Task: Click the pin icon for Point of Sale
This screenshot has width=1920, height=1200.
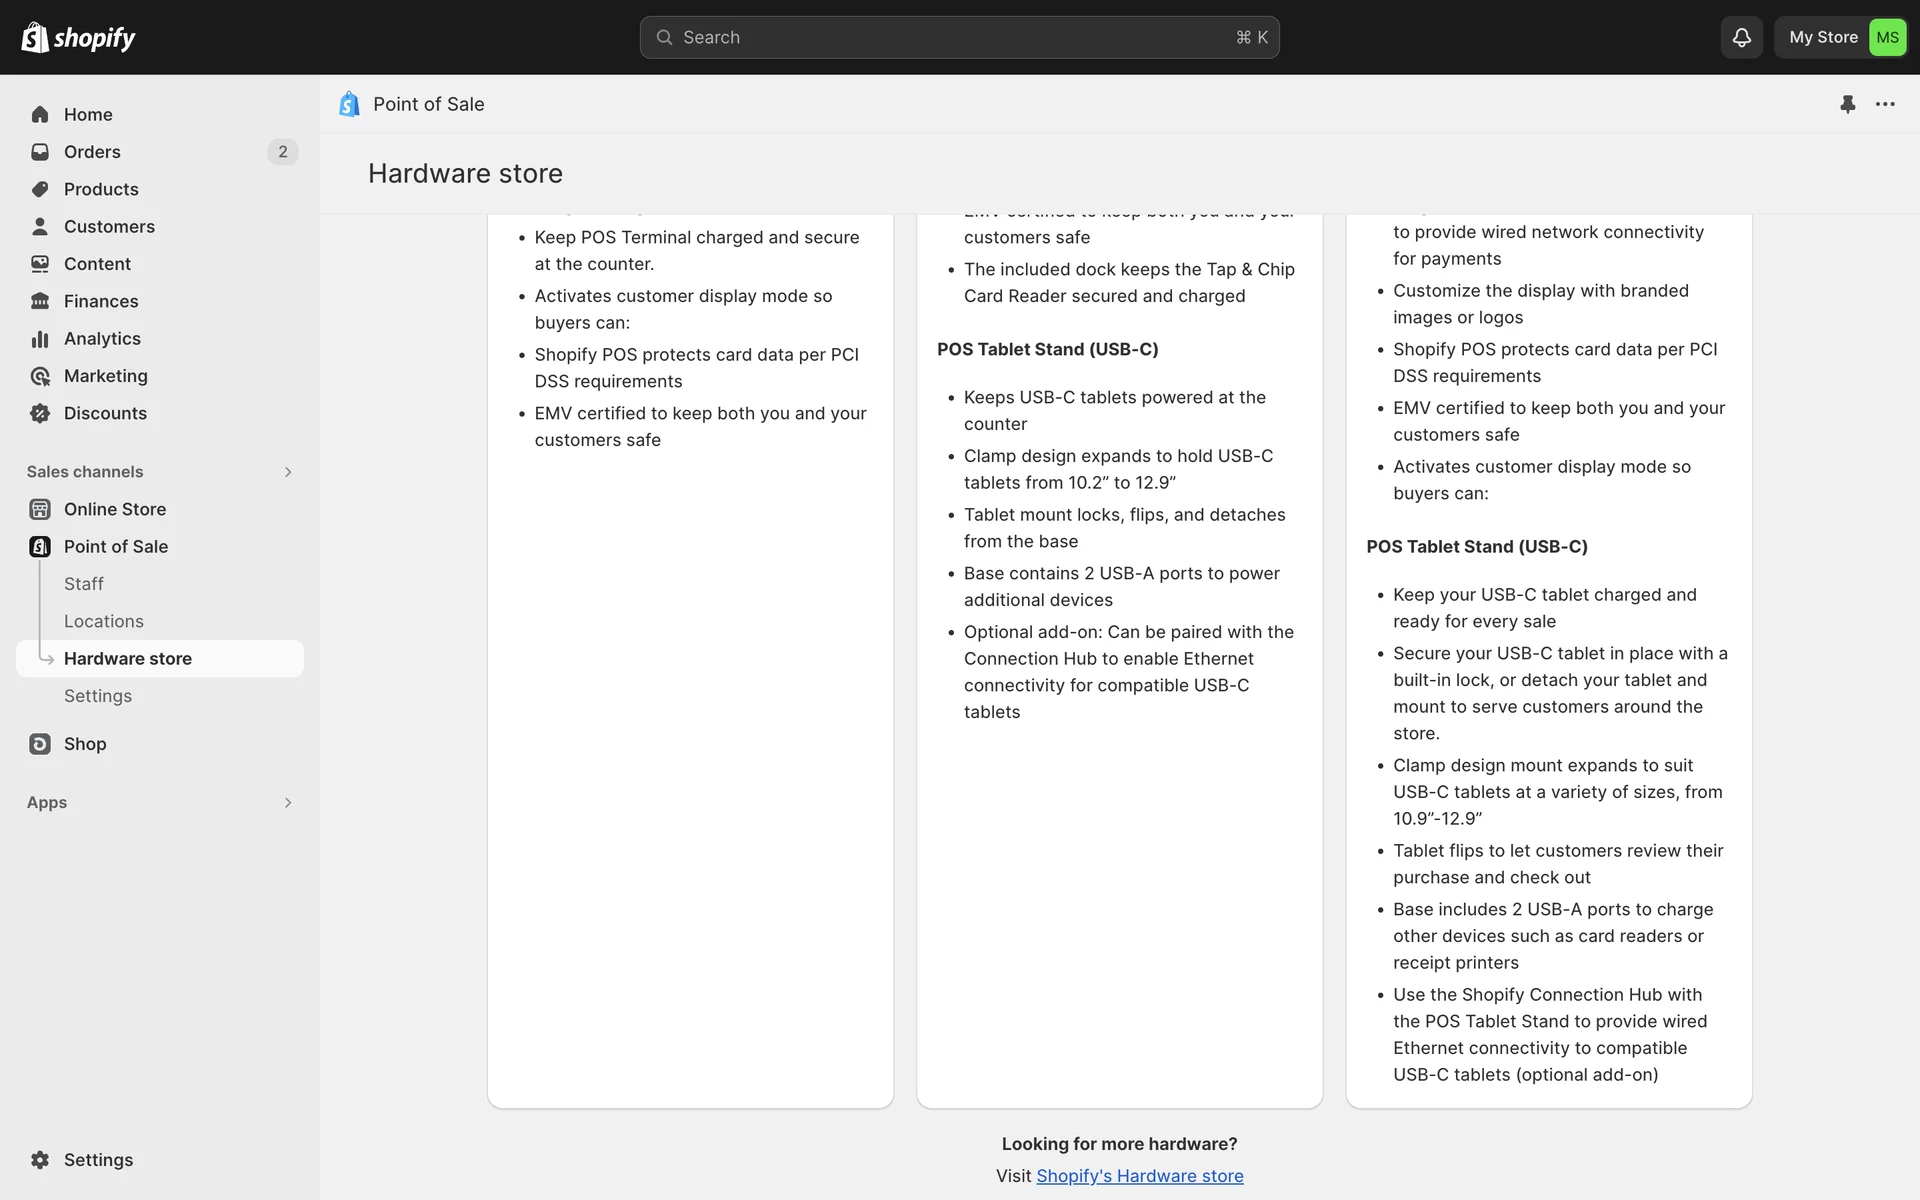Action: [x=1847, y=104]
